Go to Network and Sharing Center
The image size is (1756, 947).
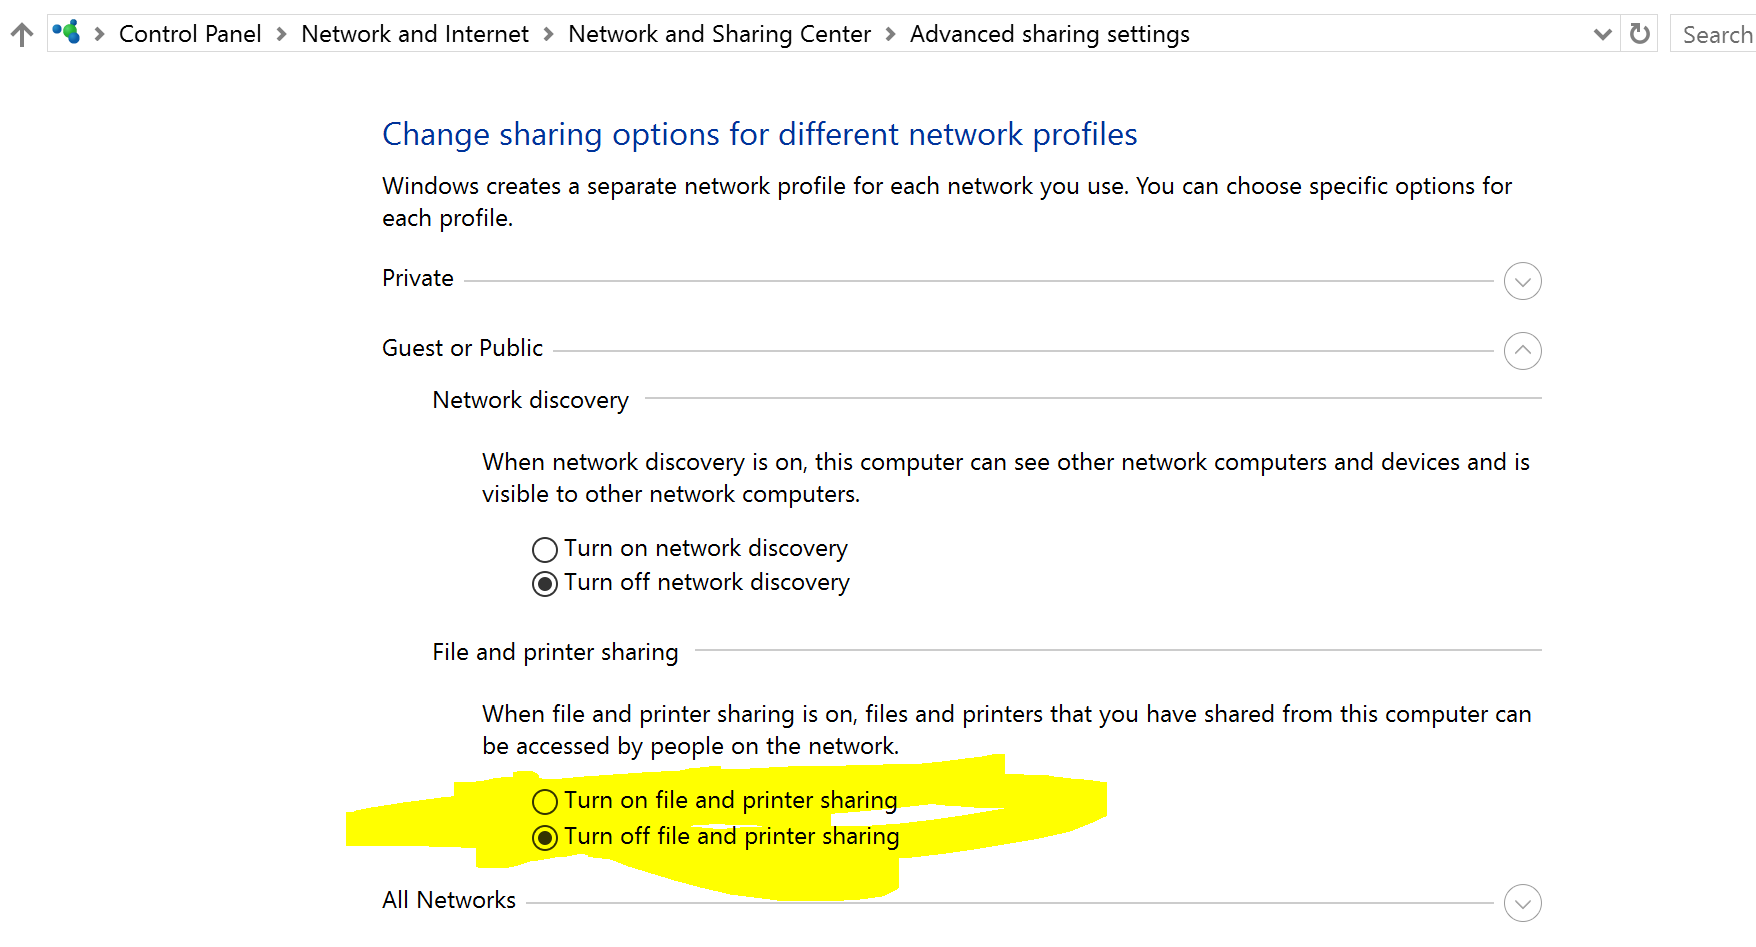coord(719,33)
